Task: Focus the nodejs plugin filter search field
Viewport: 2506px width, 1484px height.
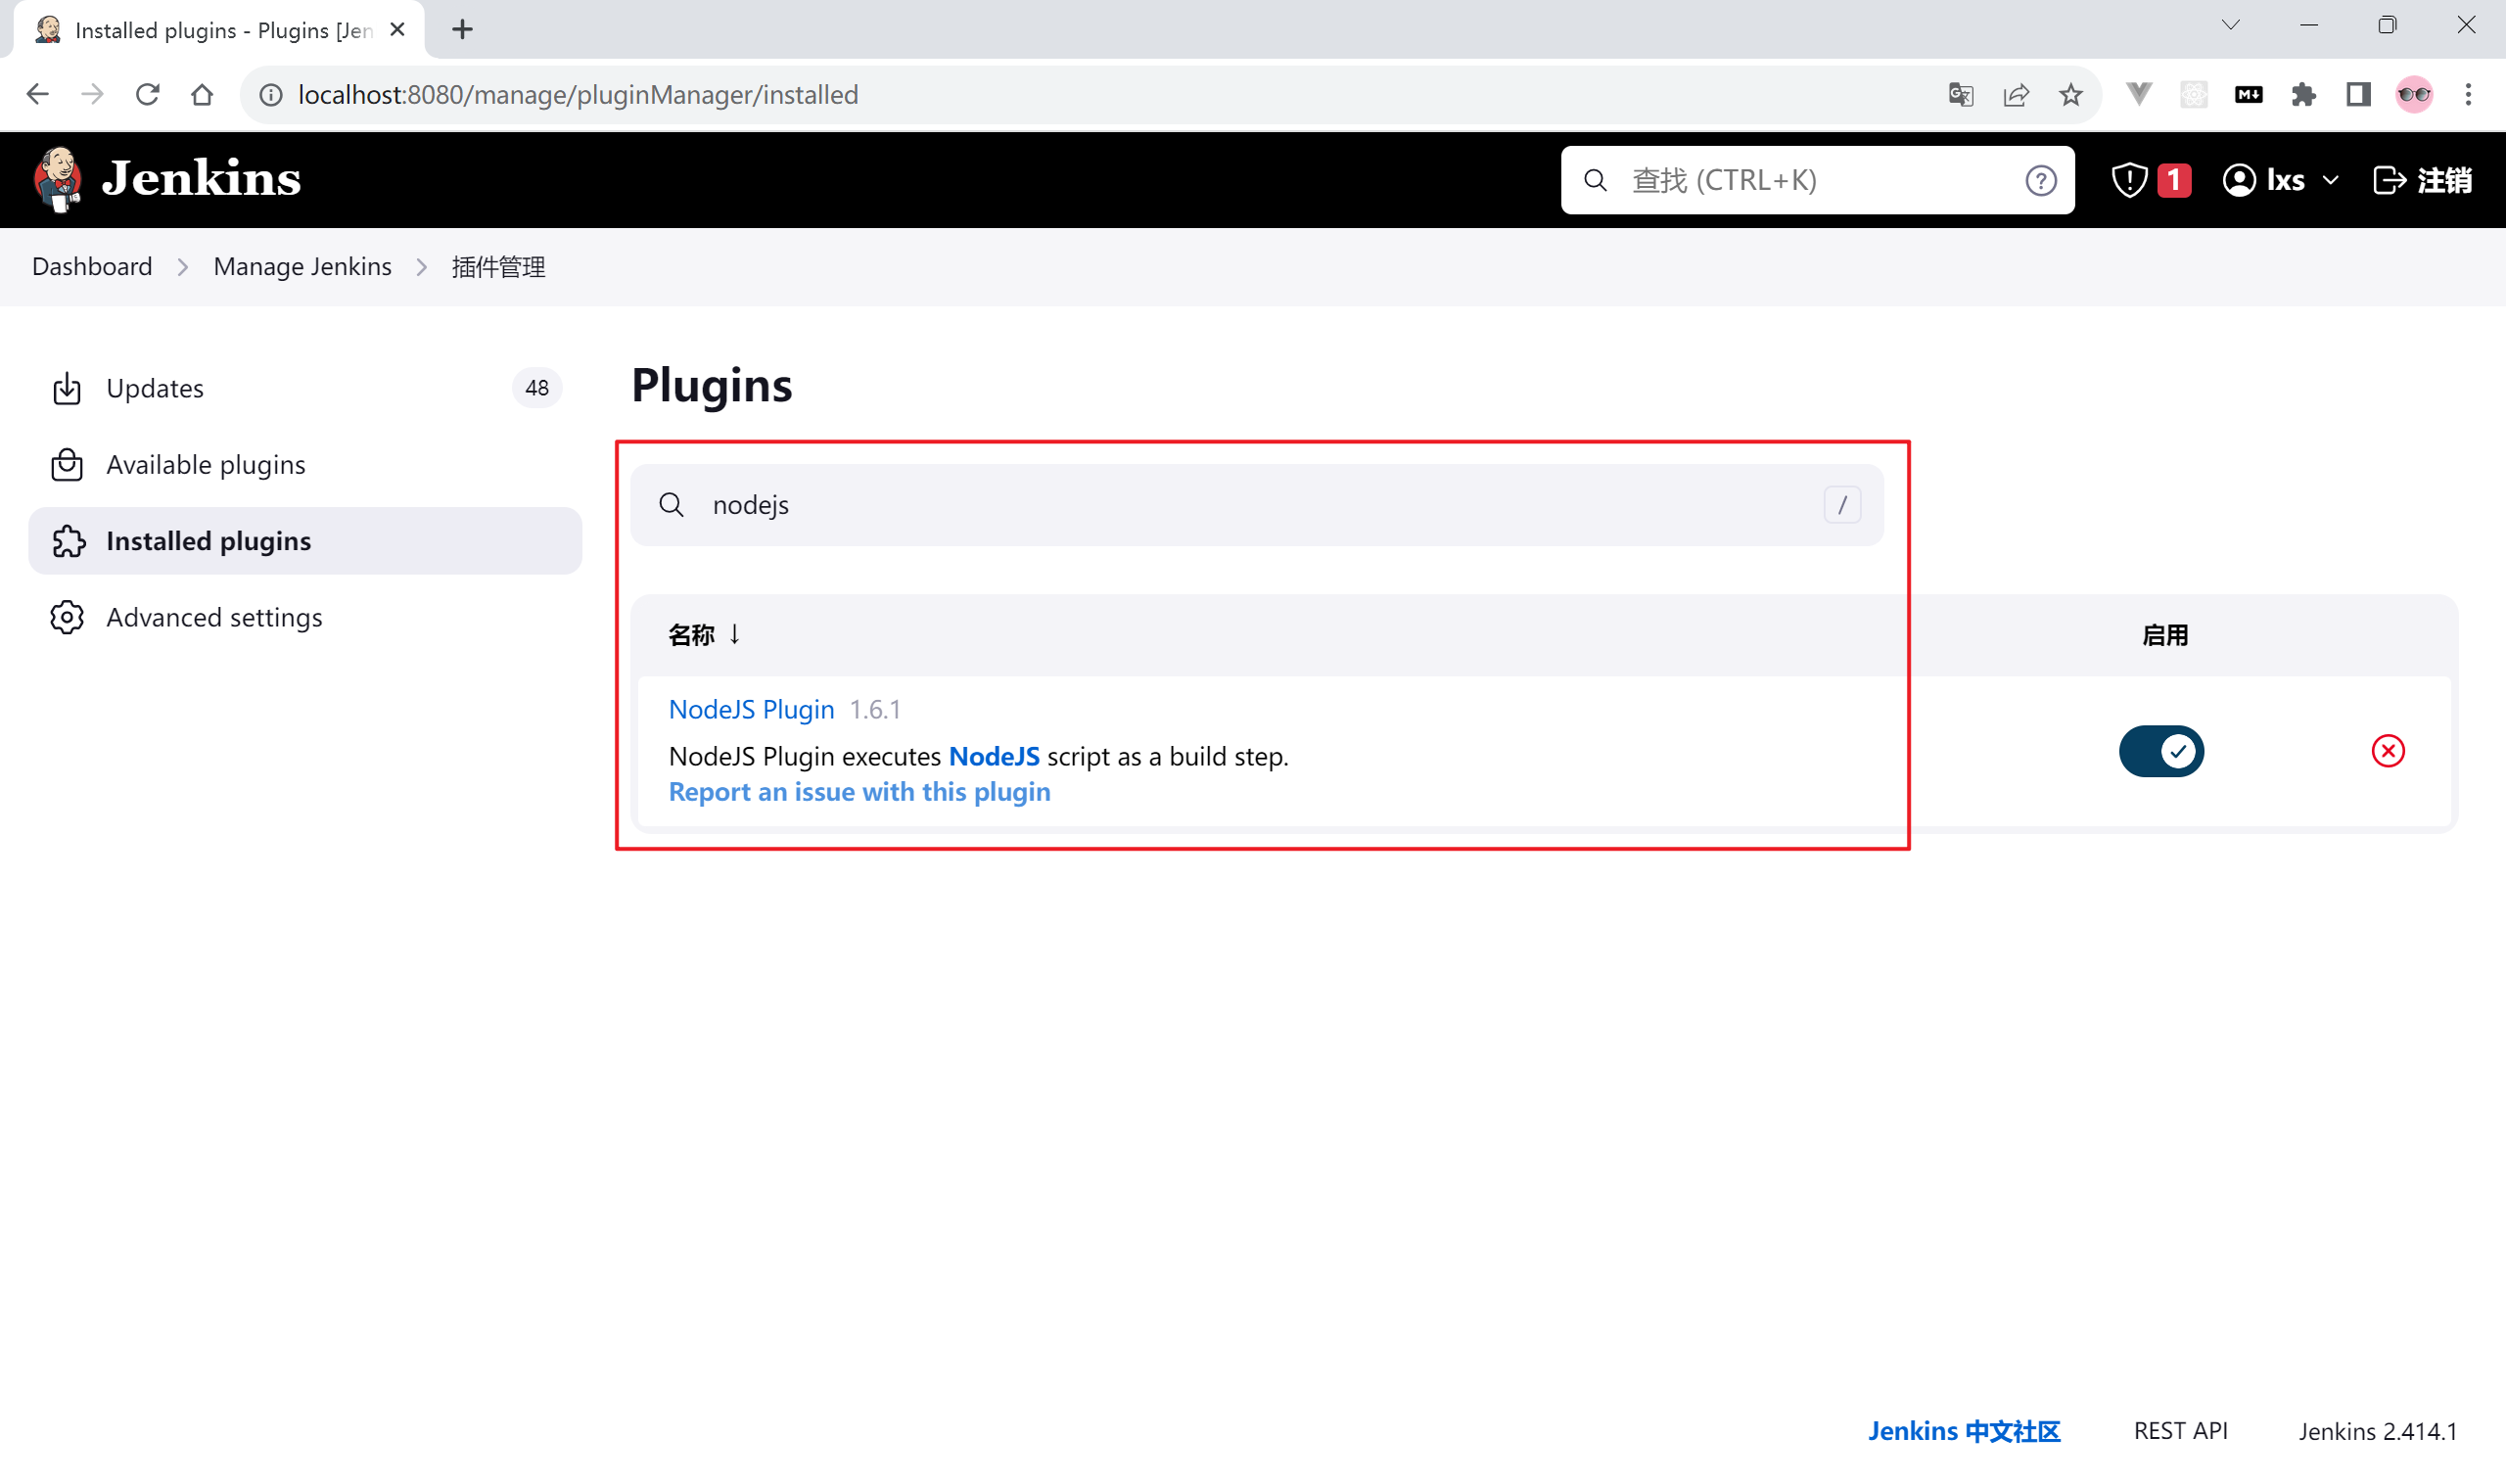Action: point(1250,505)
